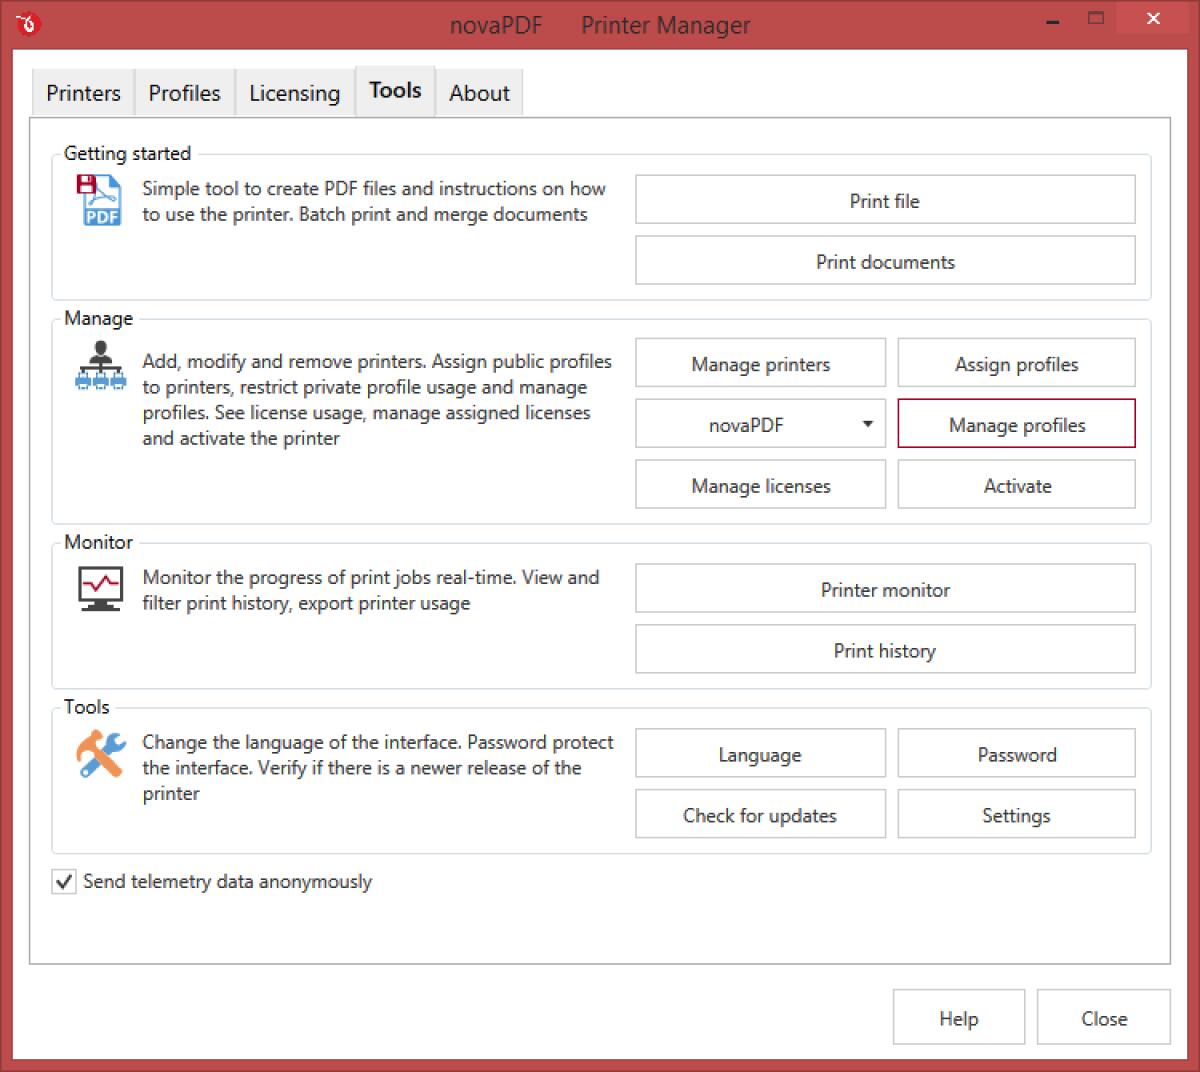Select the Licensing tab
The width and height of the screenshot is (1200, 1072).
(x=294, y=92)
